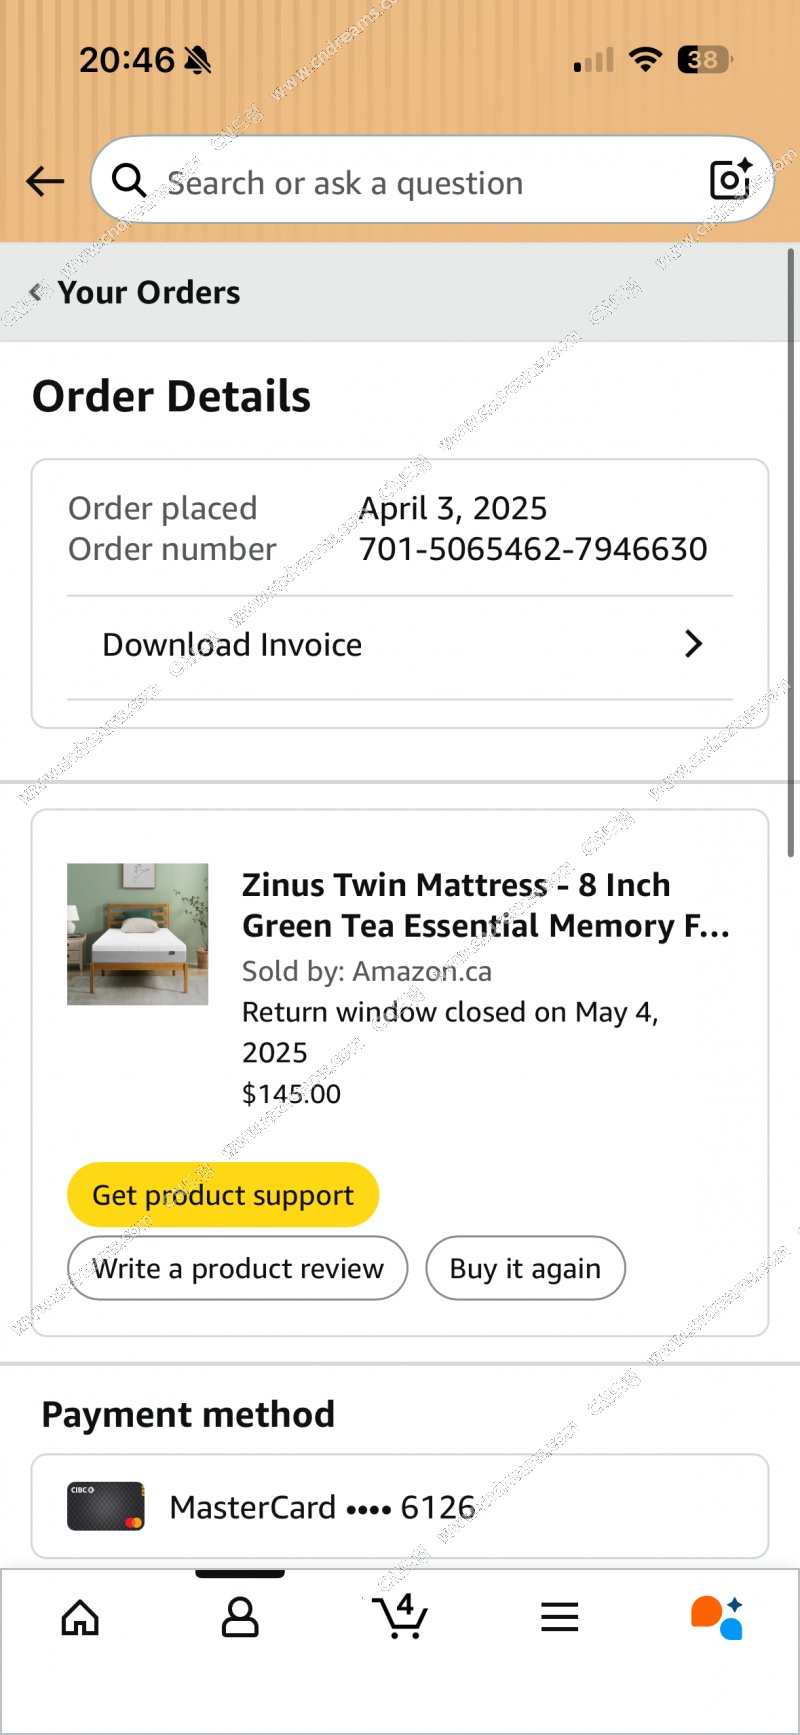This screenshot has height=1735, width=800.
Task: Tap the magnifying glass search icon
Action: point(129,181)
